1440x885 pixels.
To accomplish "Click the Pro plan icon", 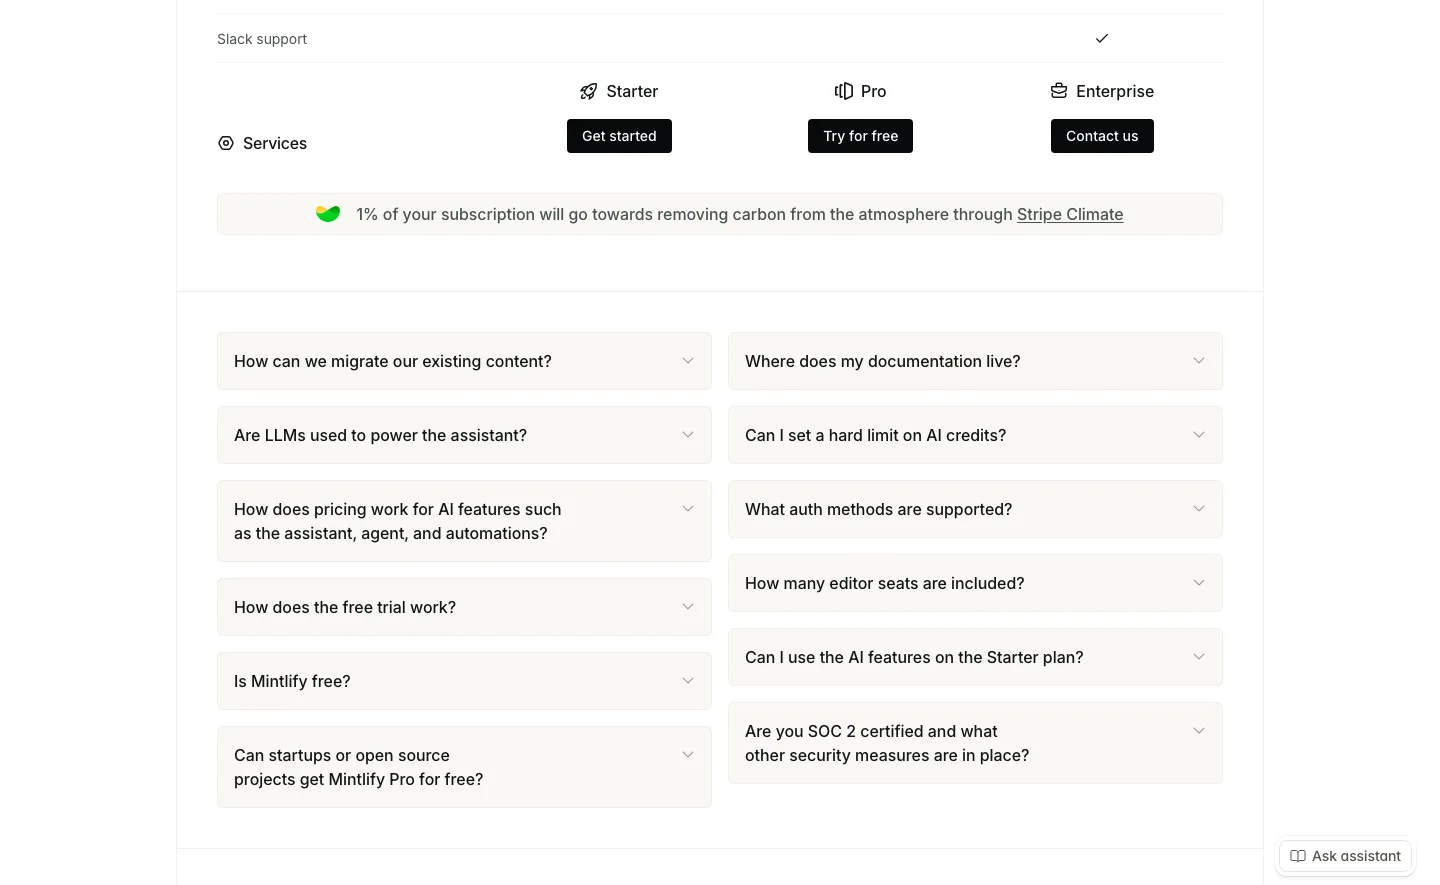I will tap(844, 91).
